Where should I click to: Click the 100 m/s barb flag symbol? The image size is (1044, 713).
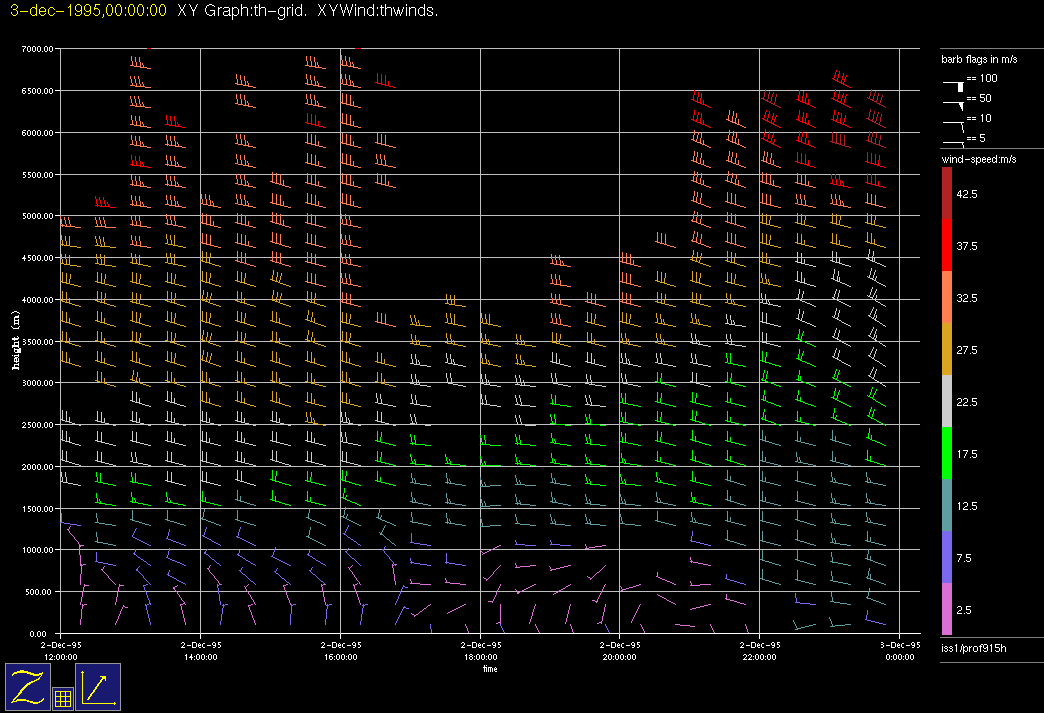click(x=954, y=80)
